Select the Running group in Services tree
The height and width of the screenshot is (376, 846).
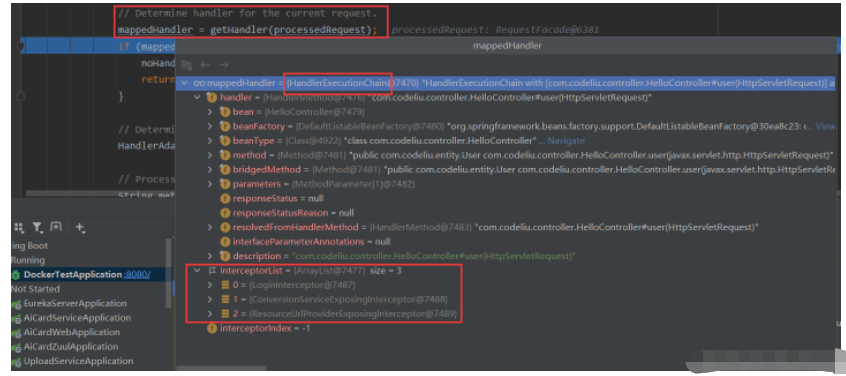pyautogui.click(x=29, y=260)
